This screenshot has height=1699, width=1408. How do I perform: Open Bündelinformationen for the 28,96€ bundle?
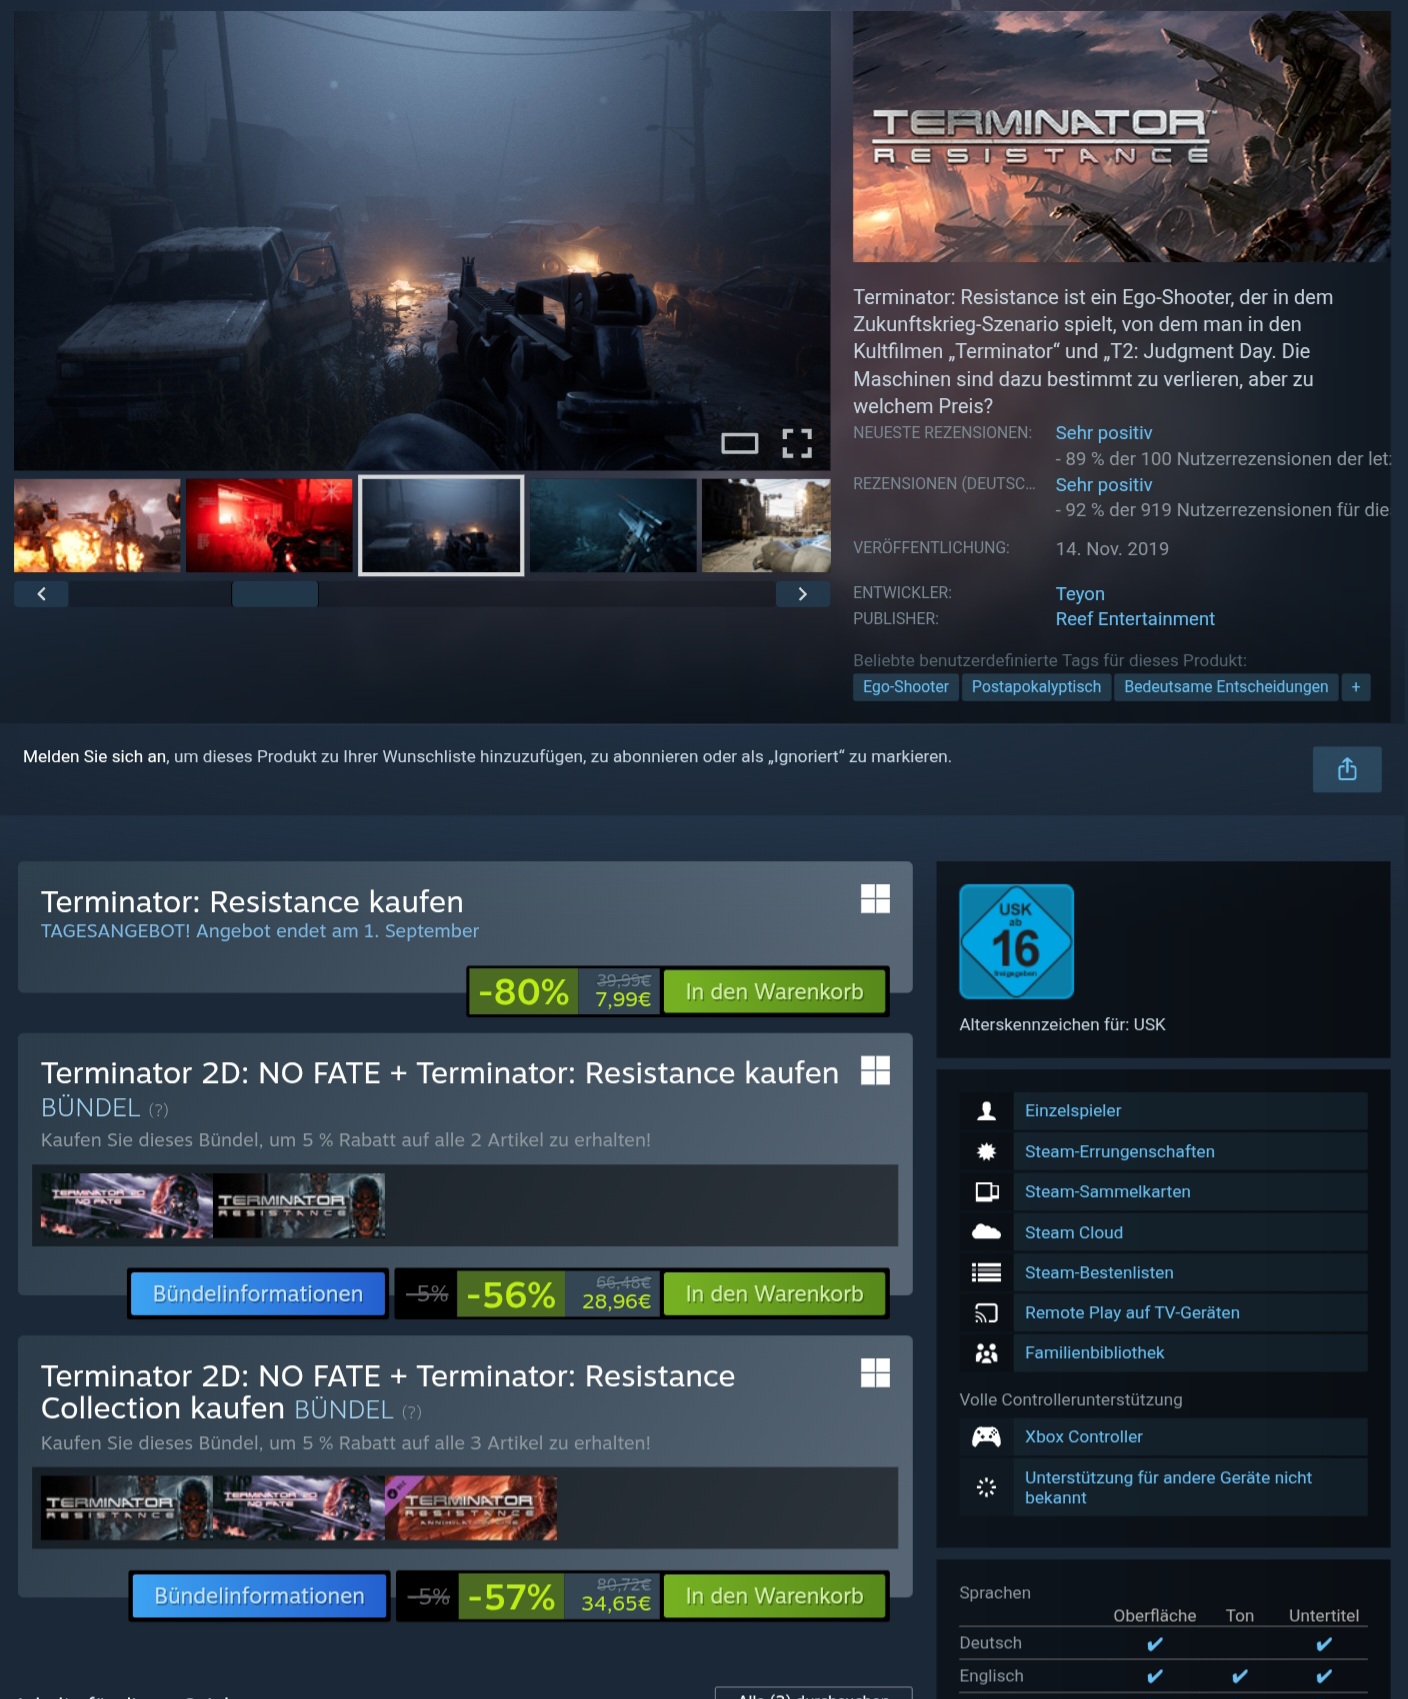click(x=258, y=1294)
